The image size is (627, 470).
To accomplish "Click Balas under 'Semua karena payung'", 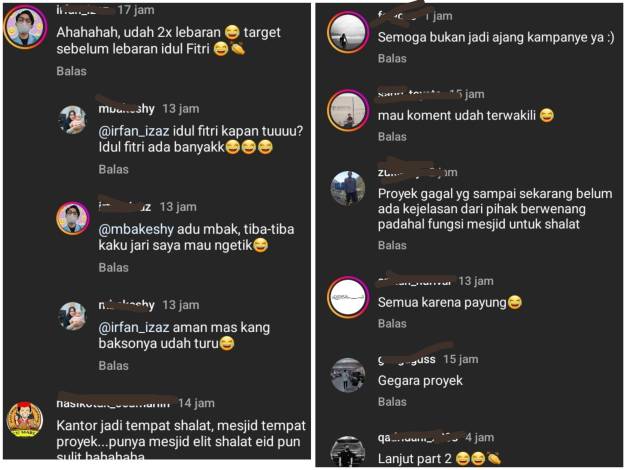I will point(392,324).
